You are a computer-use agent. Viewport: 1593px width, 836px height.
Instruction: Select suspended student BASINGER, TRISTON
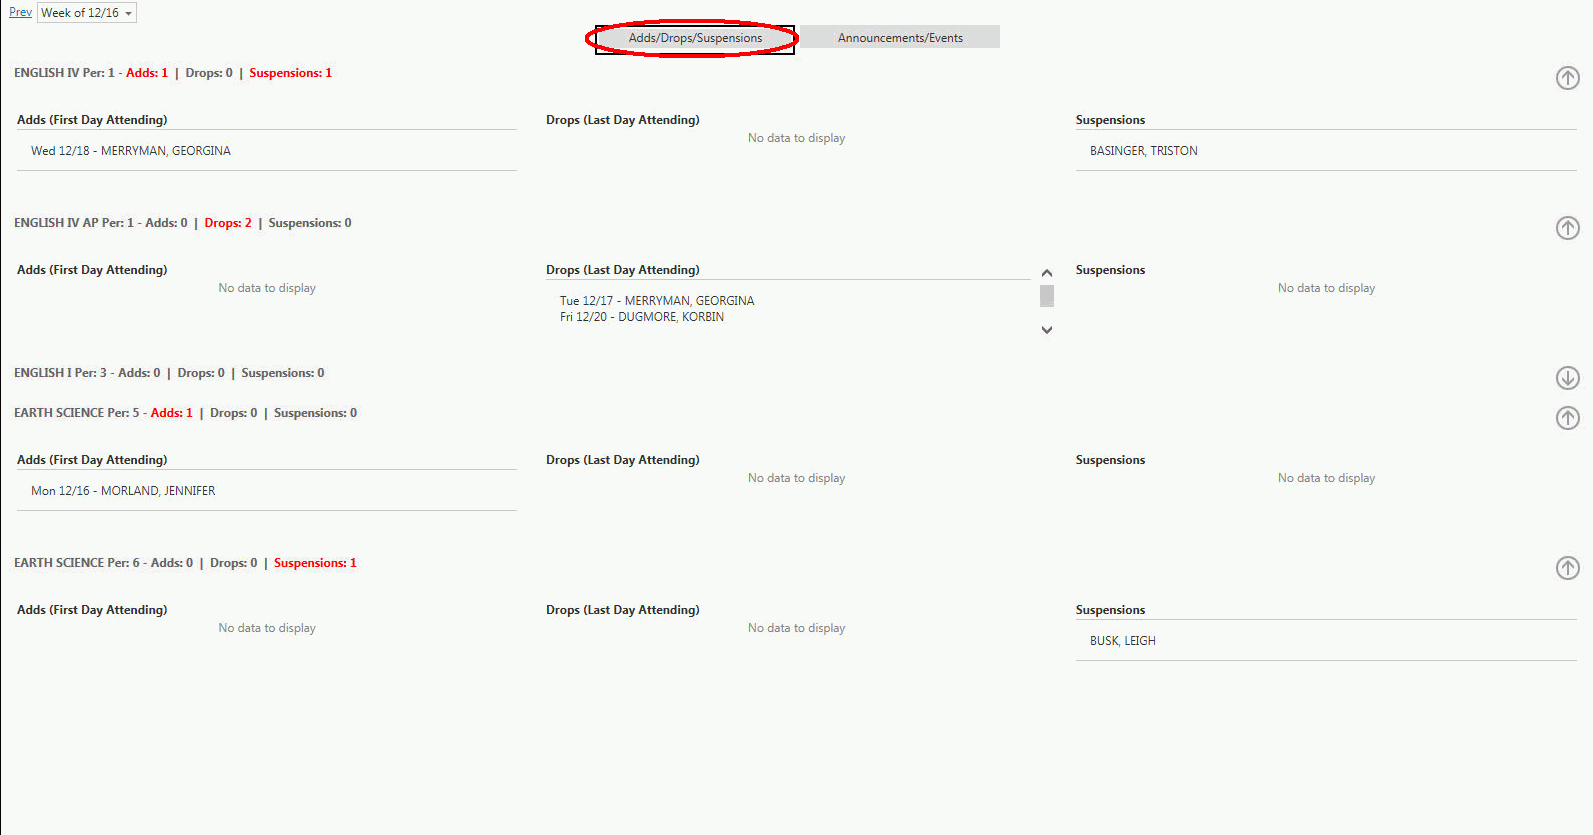pyautogui.click(x=1143, y=151)
